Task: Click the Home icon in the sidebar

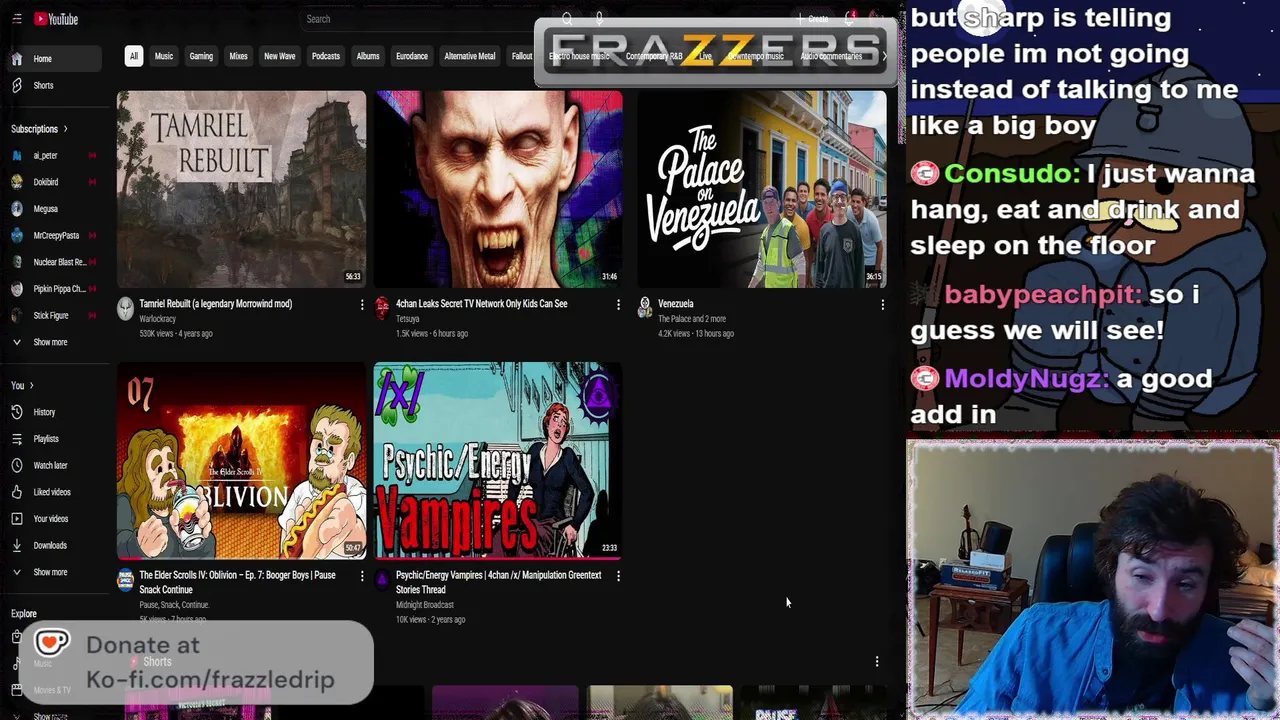Action: 17,59
